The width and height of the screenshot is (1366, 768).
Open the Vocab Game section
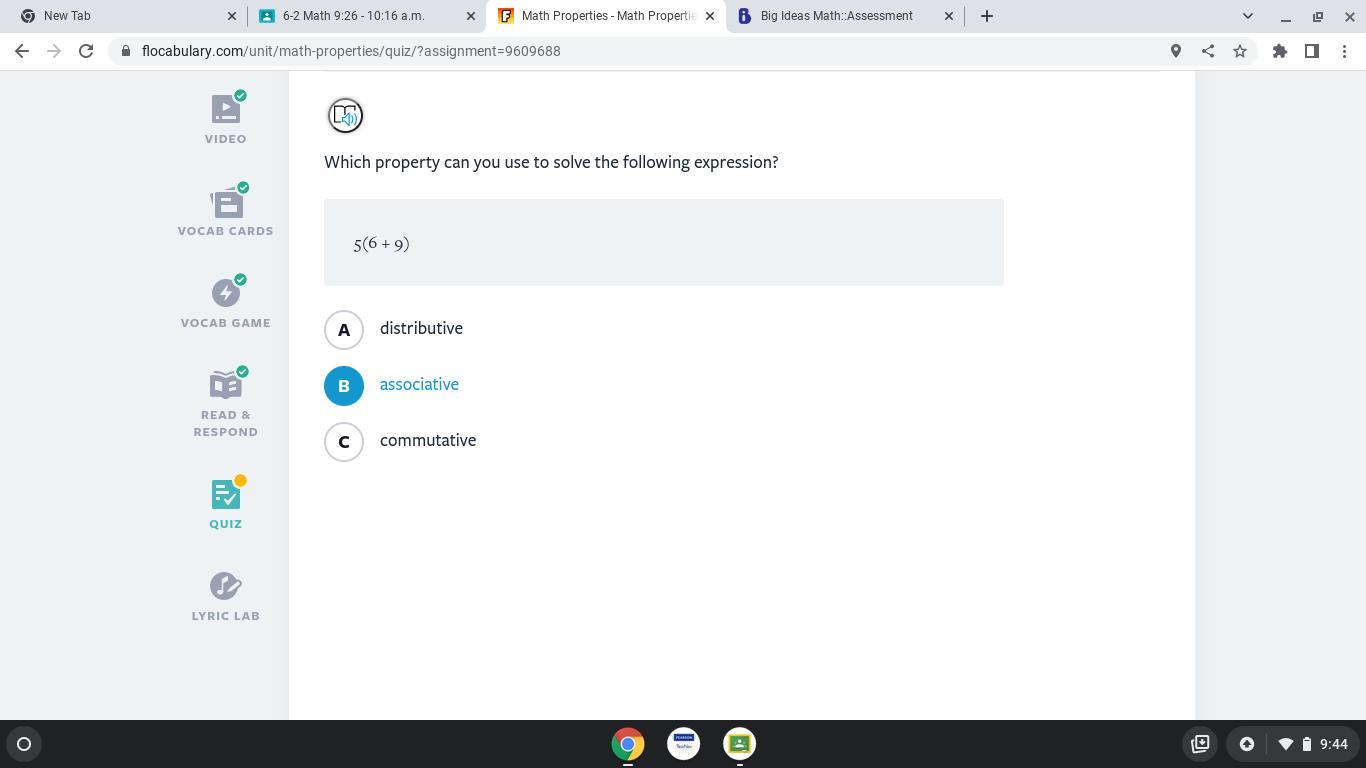coord(226,303)
